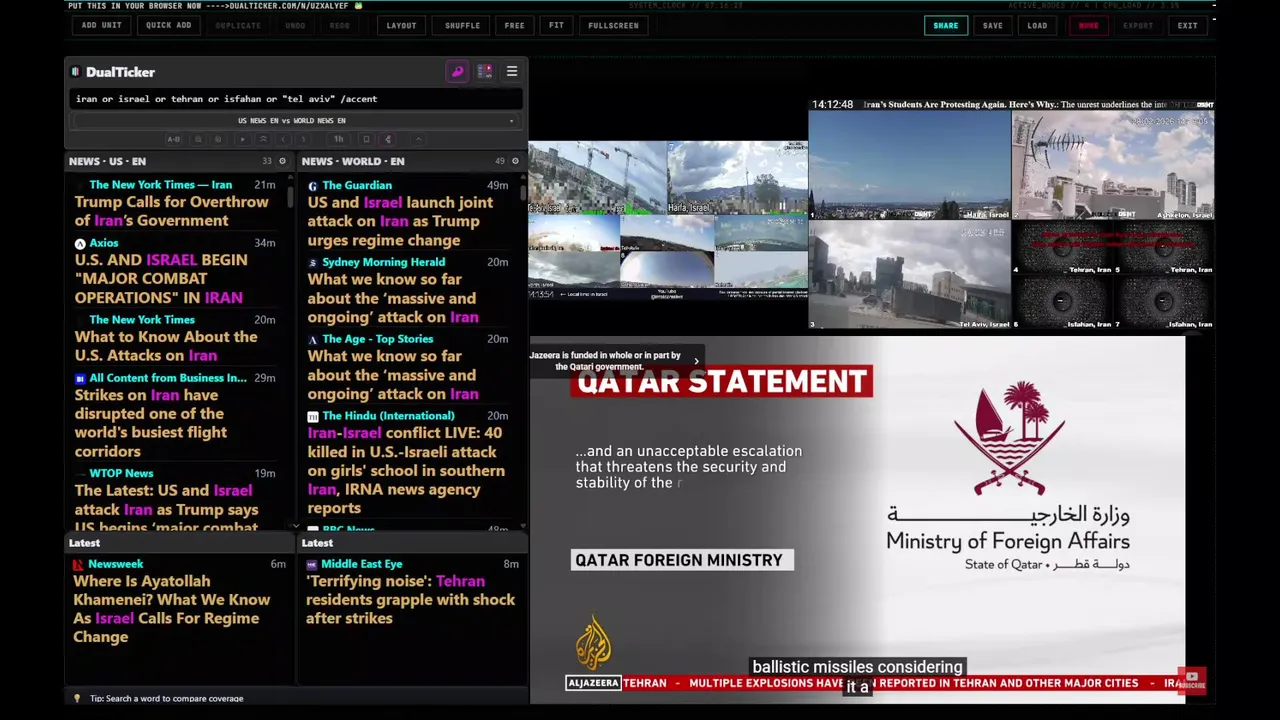Click the Business Insider source icon
The image size is (1280, 720).
point(80,379)
